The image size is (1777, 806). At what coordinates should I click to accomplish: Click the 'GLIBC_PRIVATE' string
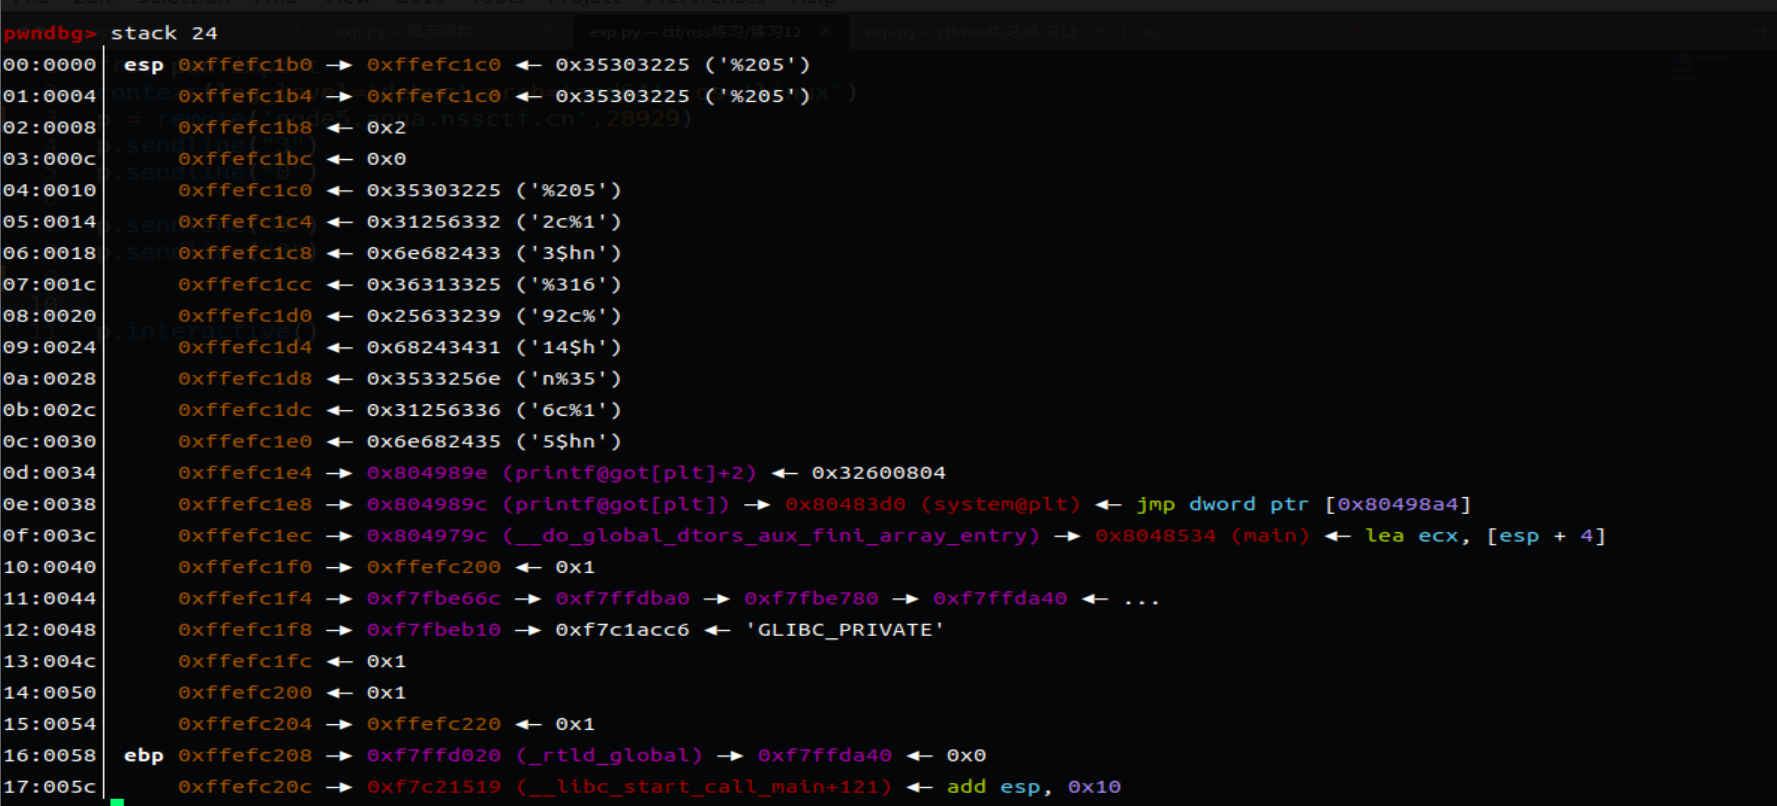(x=844, y=630)
